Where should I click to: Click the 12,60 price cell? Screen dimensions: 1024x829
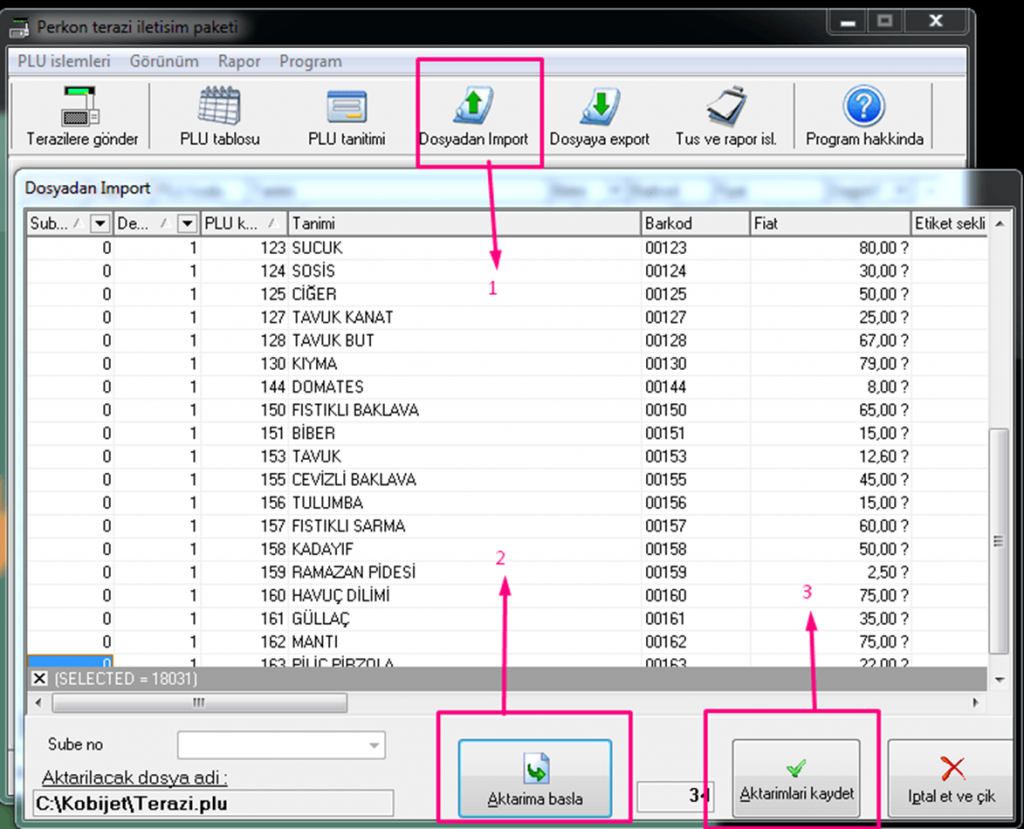(830, 456)
